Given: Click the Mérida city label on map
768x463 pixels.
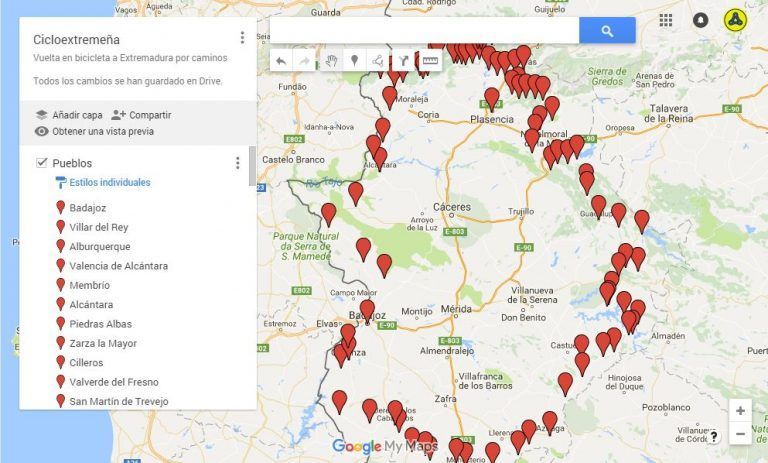Looking at the screenshot, I should (456, 309).
